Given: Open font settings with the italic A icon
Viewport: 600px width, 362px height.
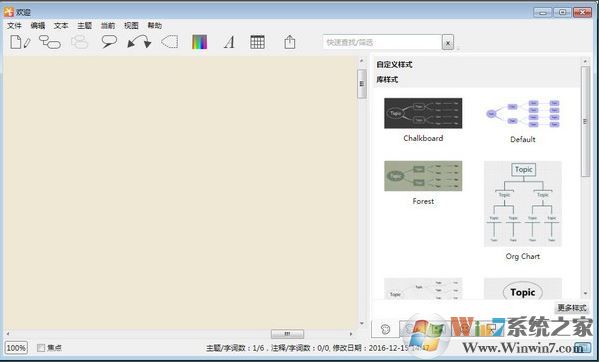Looking at the screenshot, I should point(229,42).
